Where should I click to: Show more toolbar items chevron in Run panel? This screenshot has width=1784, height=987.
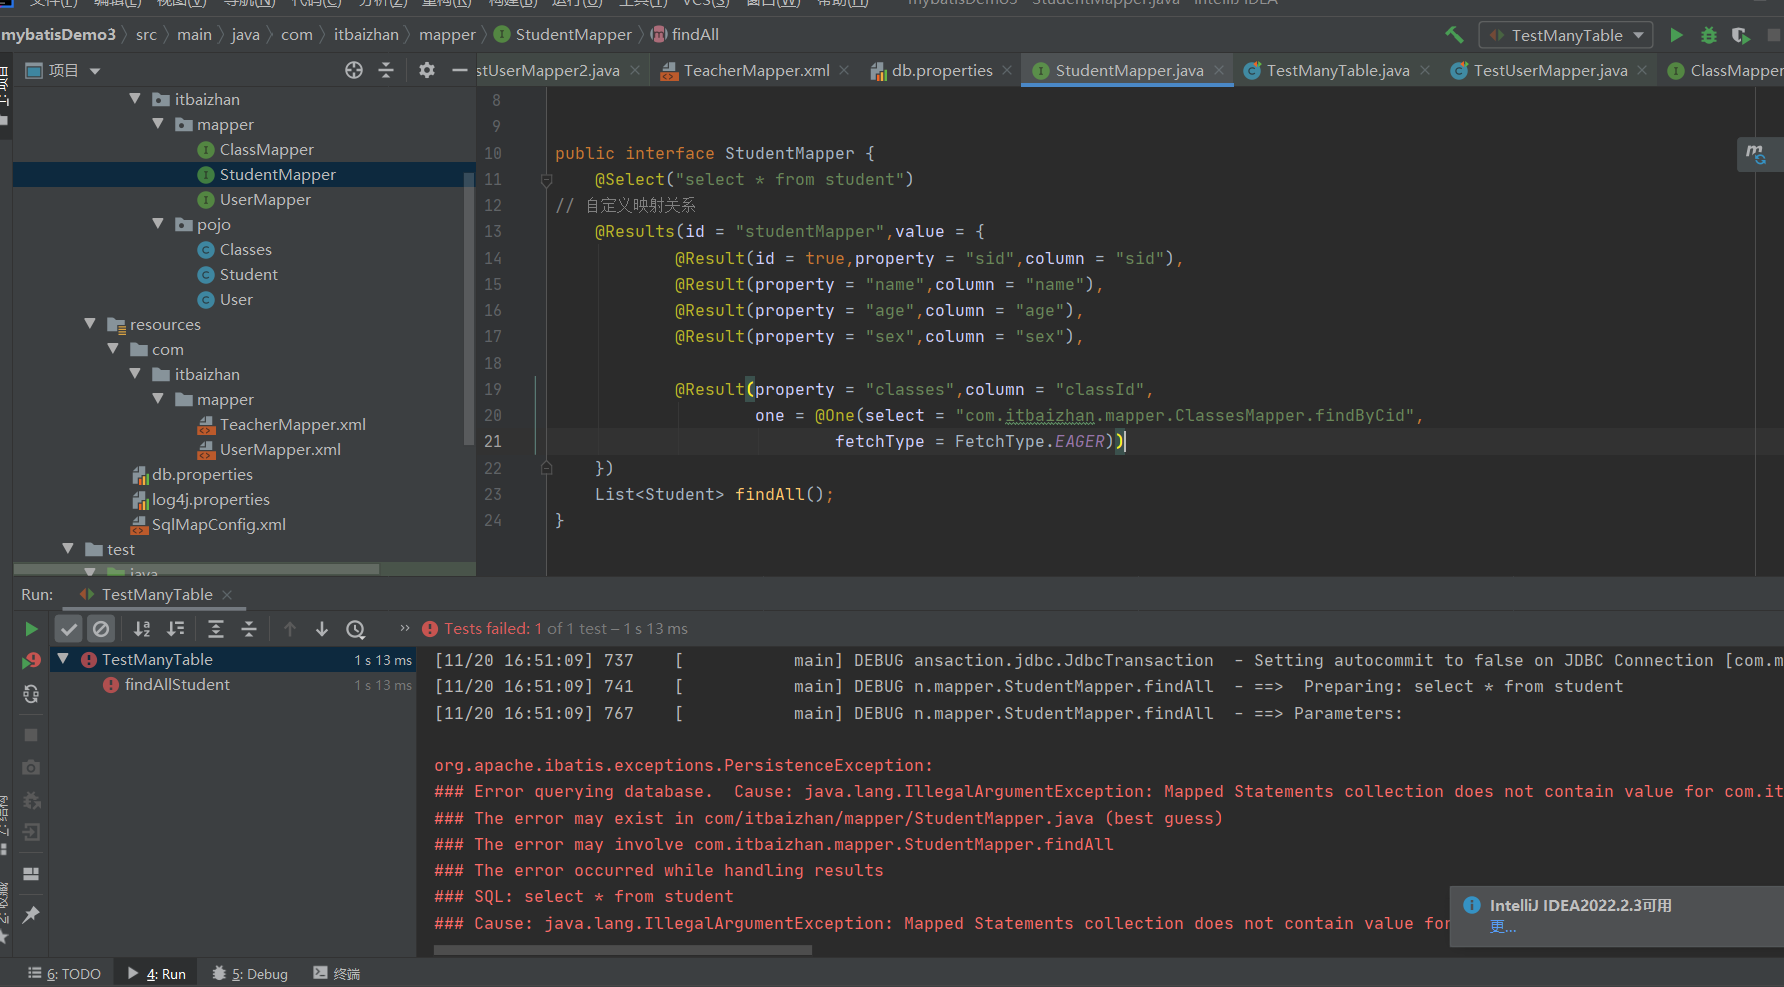point(405,629)
